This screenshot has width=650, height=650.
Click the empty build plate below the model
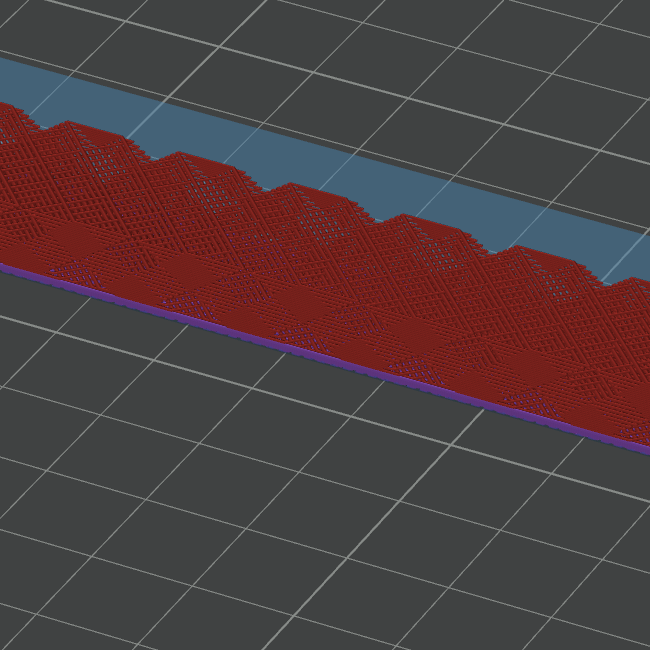[300, 500]
